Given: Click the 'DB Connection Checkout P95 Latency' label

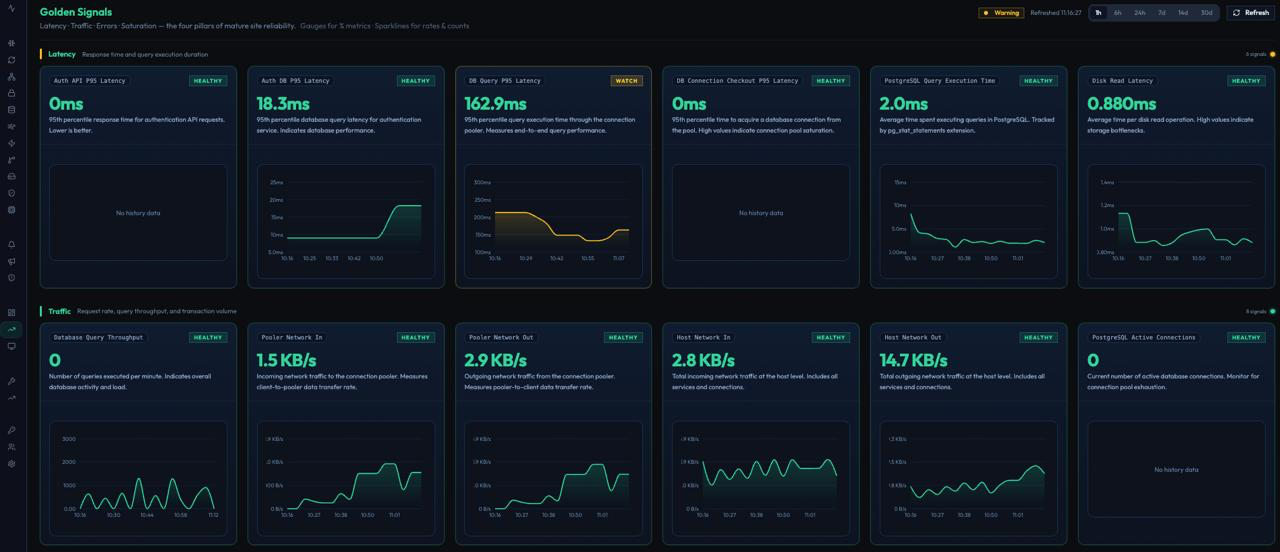Looking at the screenshot, I should (737, 81).
